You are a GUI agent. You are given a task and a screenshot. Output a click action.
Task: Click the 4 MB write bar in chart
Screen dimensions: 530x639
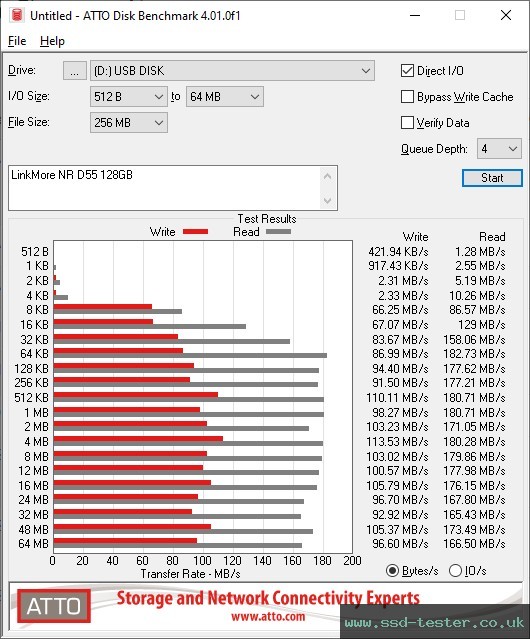click(138, 438)
